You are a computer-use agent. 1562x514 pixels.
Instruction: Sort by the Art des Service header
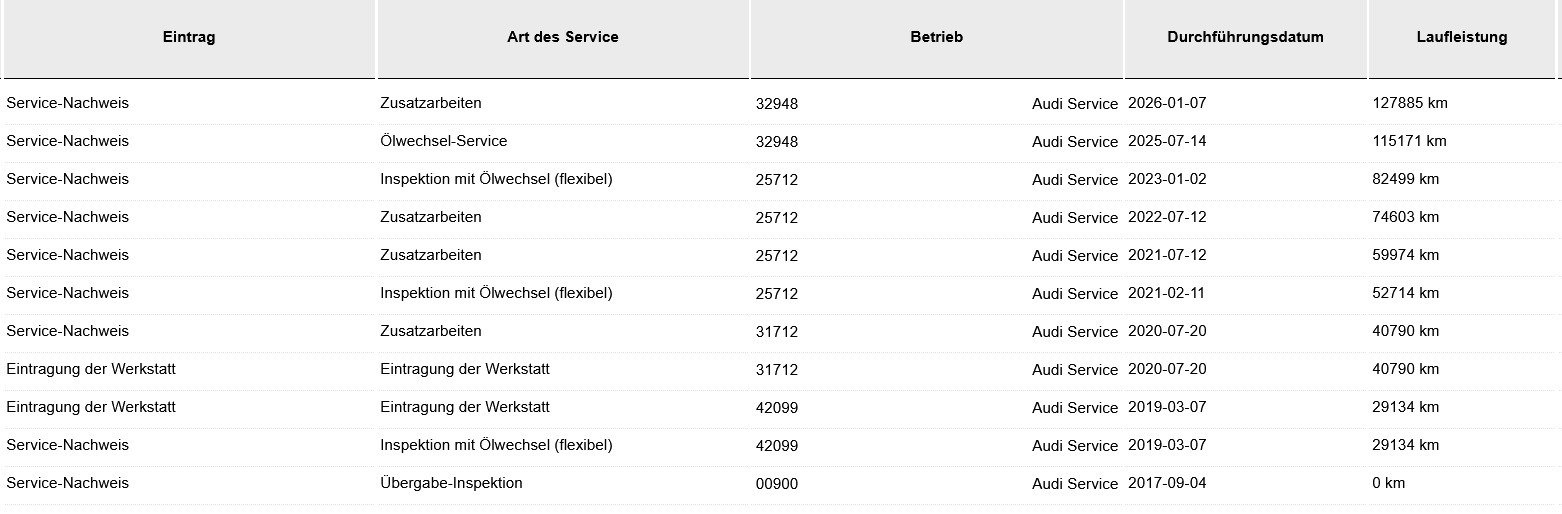pyautogui.click(x=562, y=37)
